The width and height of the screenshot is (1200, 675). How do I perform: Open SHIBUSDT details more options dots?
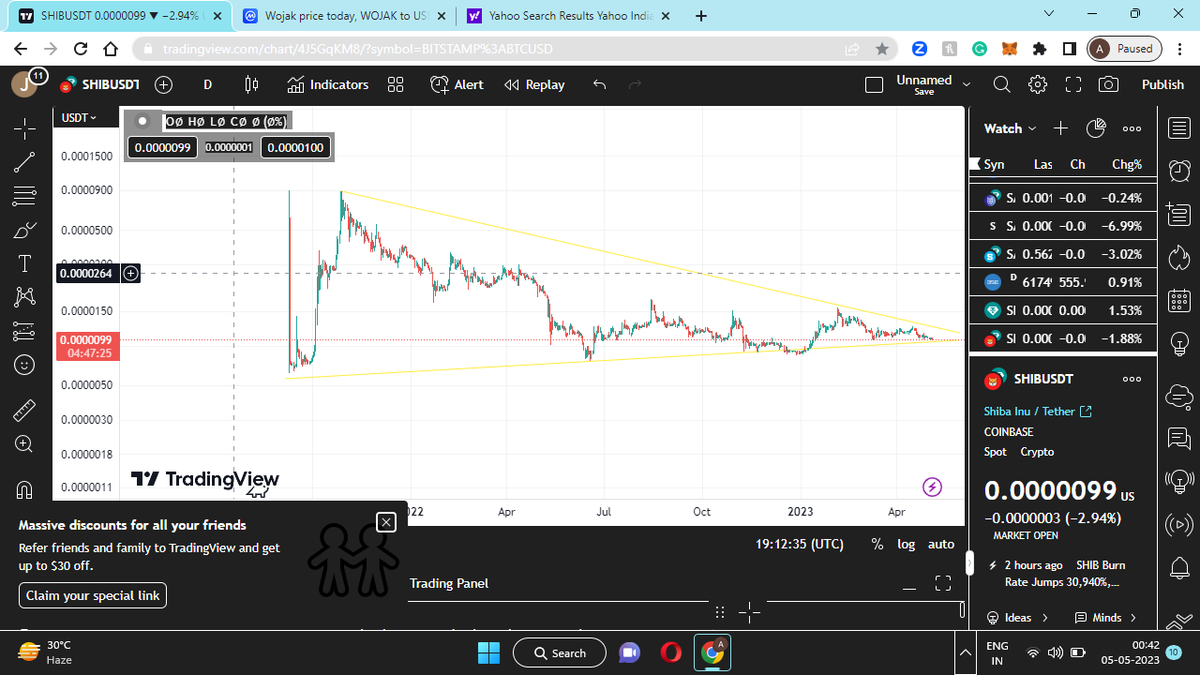pos(1132,379)
